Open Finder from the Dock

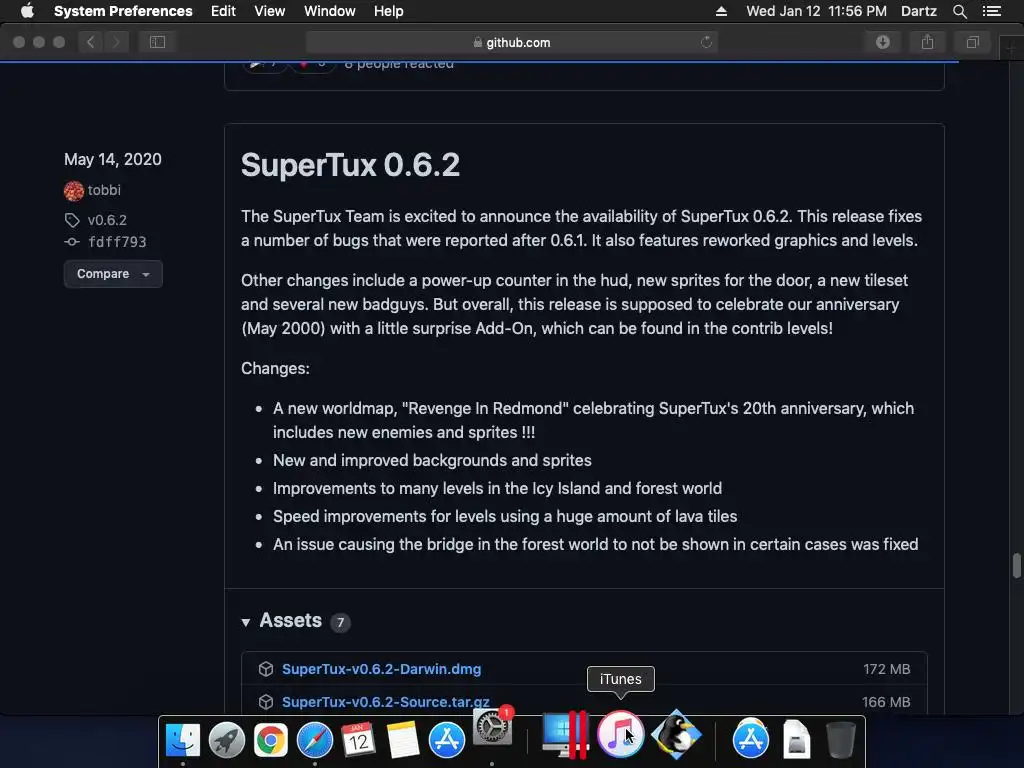point(183,740)
